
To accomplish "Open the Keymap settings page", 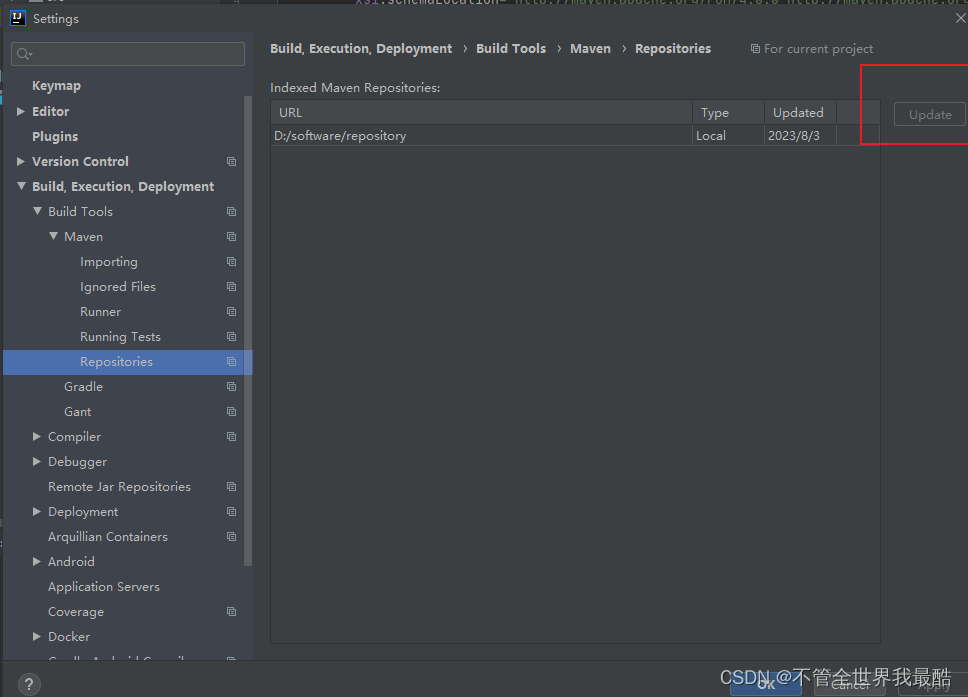I will [56, 86].
